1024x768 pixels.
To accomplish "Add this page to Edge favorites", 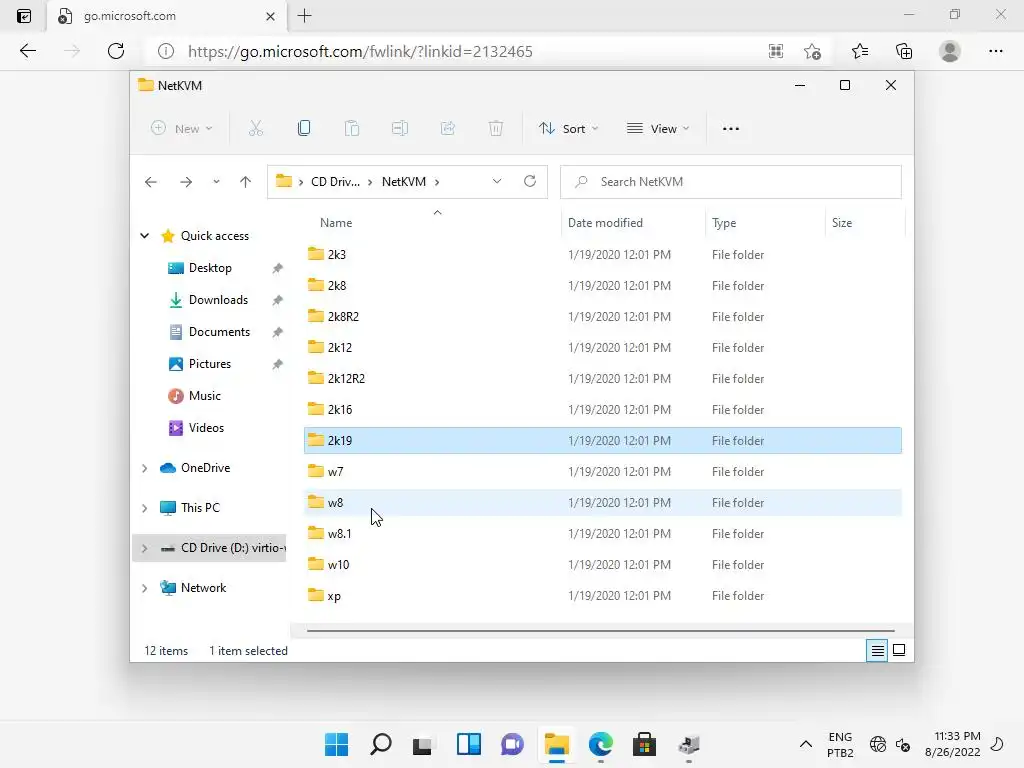I will [812, 51].
